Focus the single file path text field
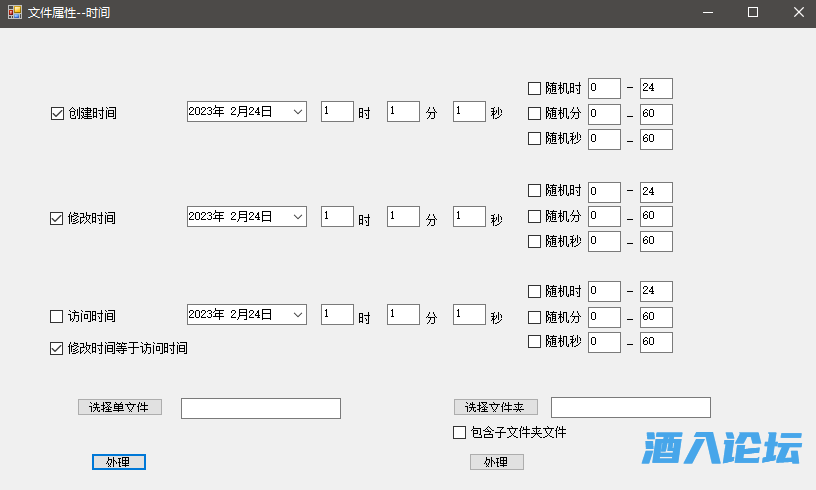This screenshot has height=490, width=816. point(261,408)
